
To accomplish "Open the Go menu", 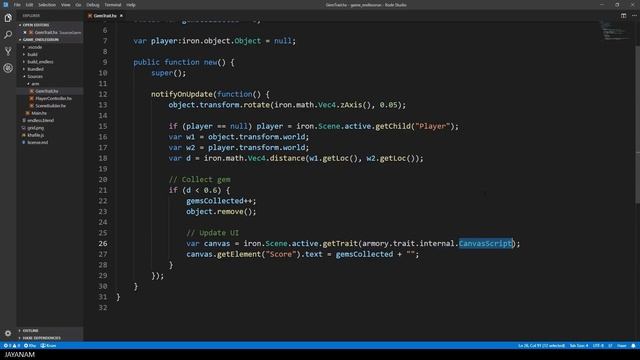I will click(x=78, y=5).
